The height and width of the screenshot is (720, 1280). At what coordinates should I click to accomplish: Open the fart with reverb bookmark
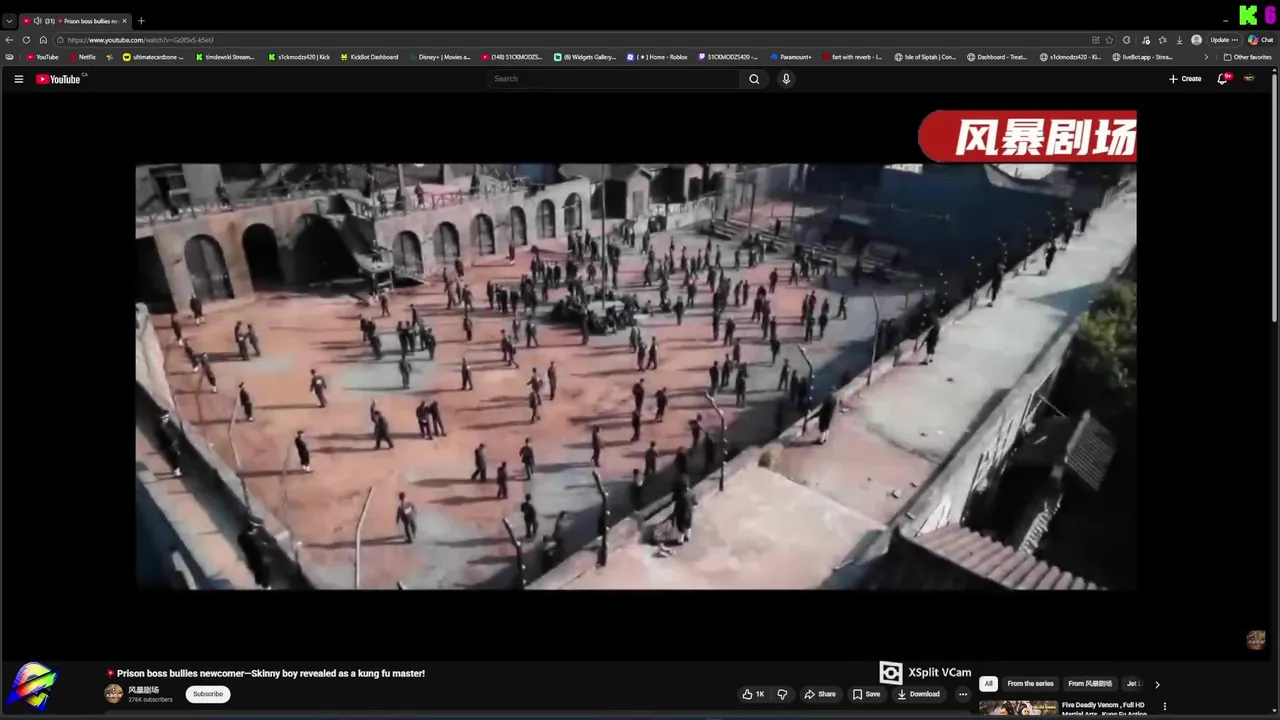pos(852,57)
